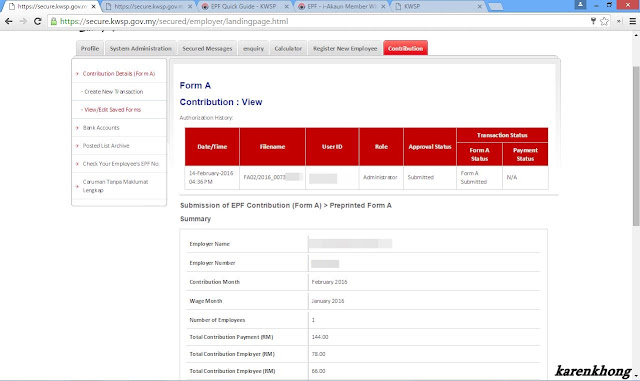This screenshot has width=640, height=381.
Task: Switch to second secure.kwsp.gov browser tab
Action: (147, 7)
